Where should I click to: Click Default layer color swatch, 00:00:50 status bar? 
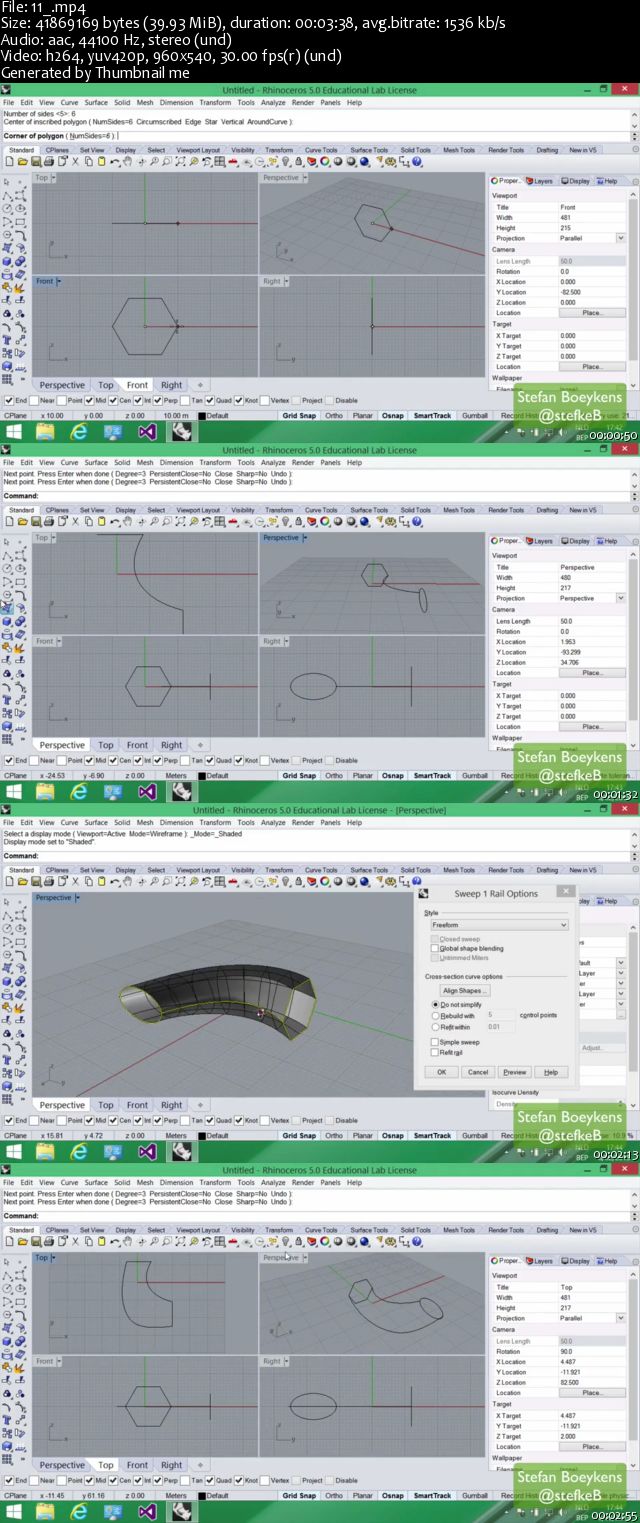(202, 416)
